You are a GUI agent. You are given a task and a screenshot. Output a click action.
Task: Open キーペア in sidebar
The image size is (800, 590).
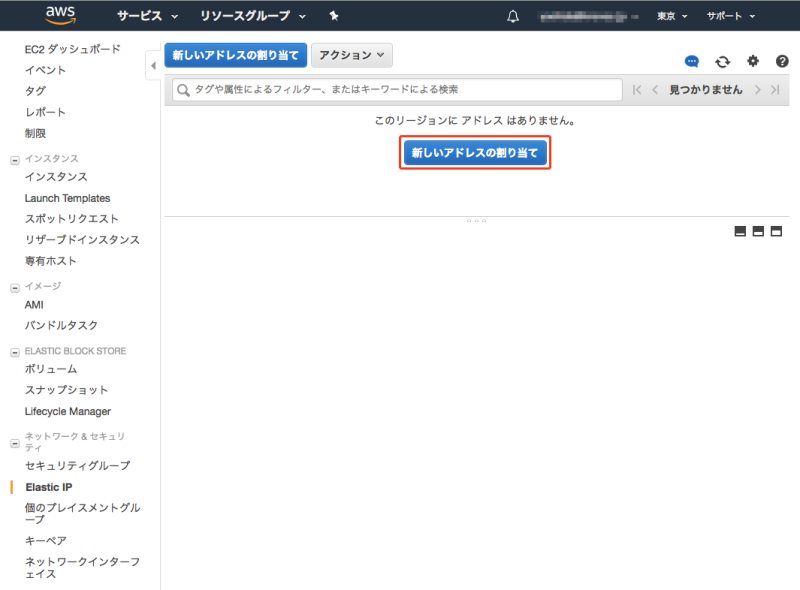click(45, 540)
